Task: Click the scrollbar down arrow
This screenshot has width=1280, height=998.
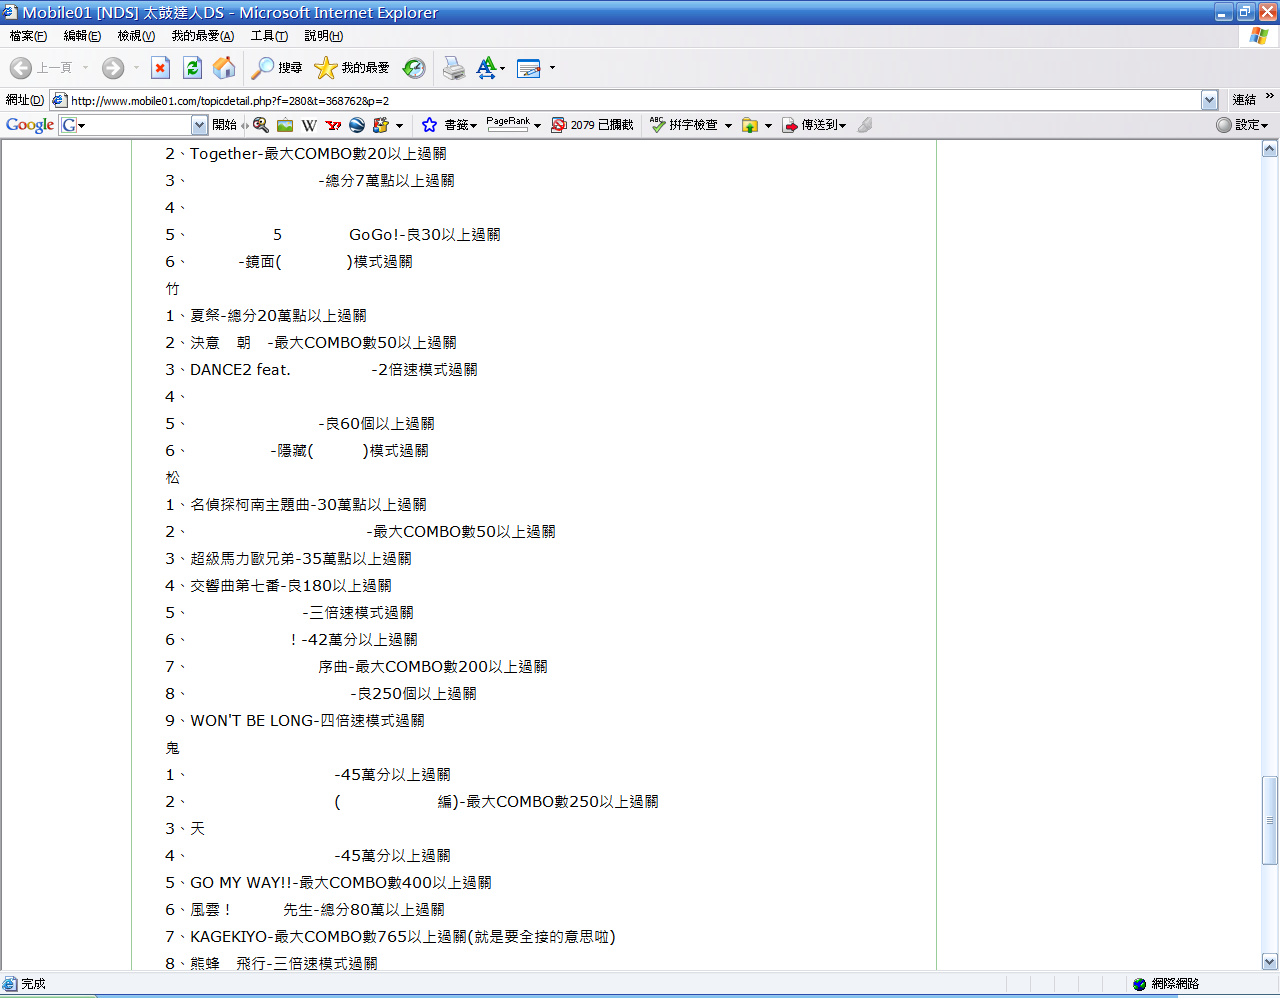Action: click(1270, 962)
